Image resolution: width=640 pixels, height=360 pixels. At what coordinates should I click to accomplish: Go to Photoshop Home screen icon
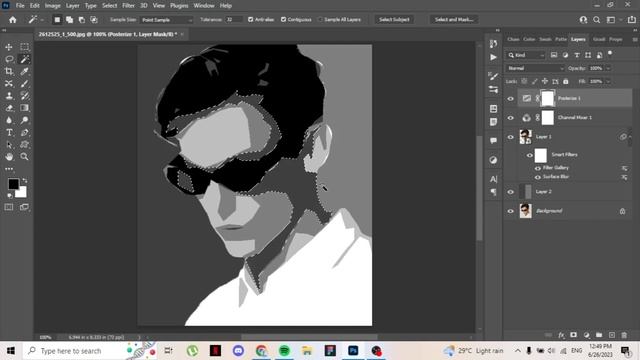click(x=13, y=20)
